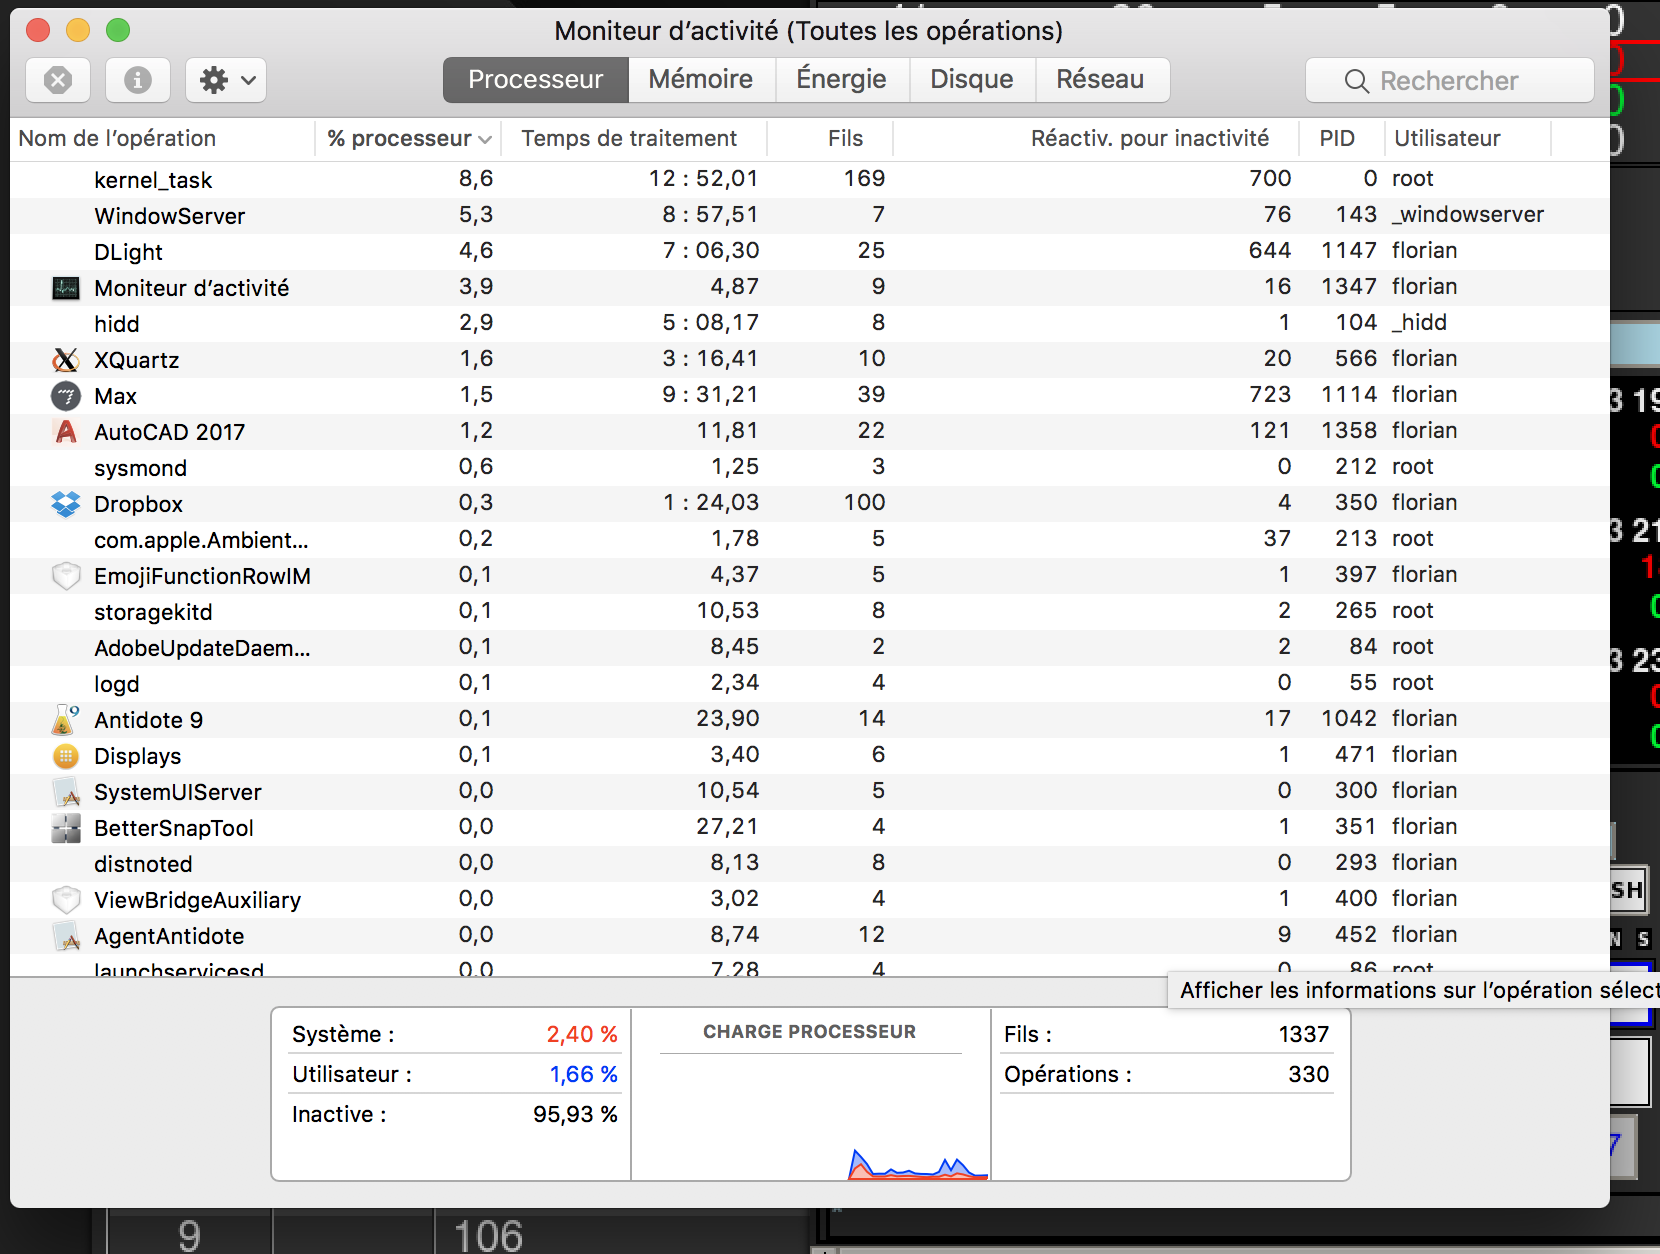Open the process info (i) button
Viewport: 1660px width, 1254px height.
coord(137,80)
